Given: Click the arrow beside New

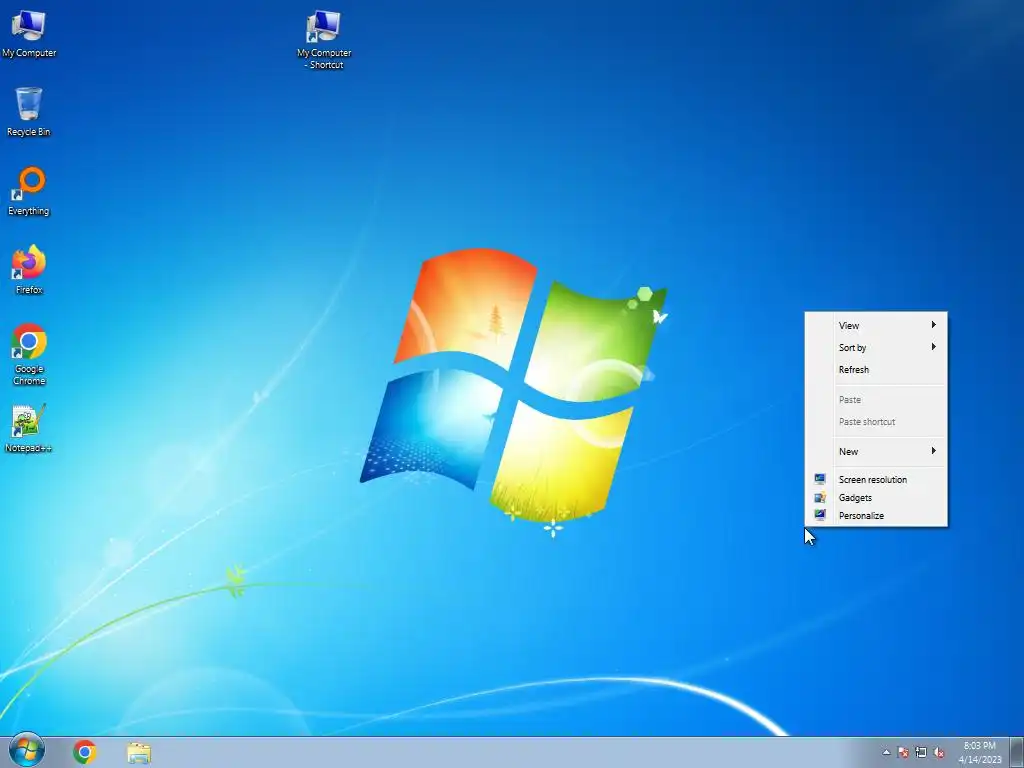Looking at the screenshot, I should click(934, 451).
